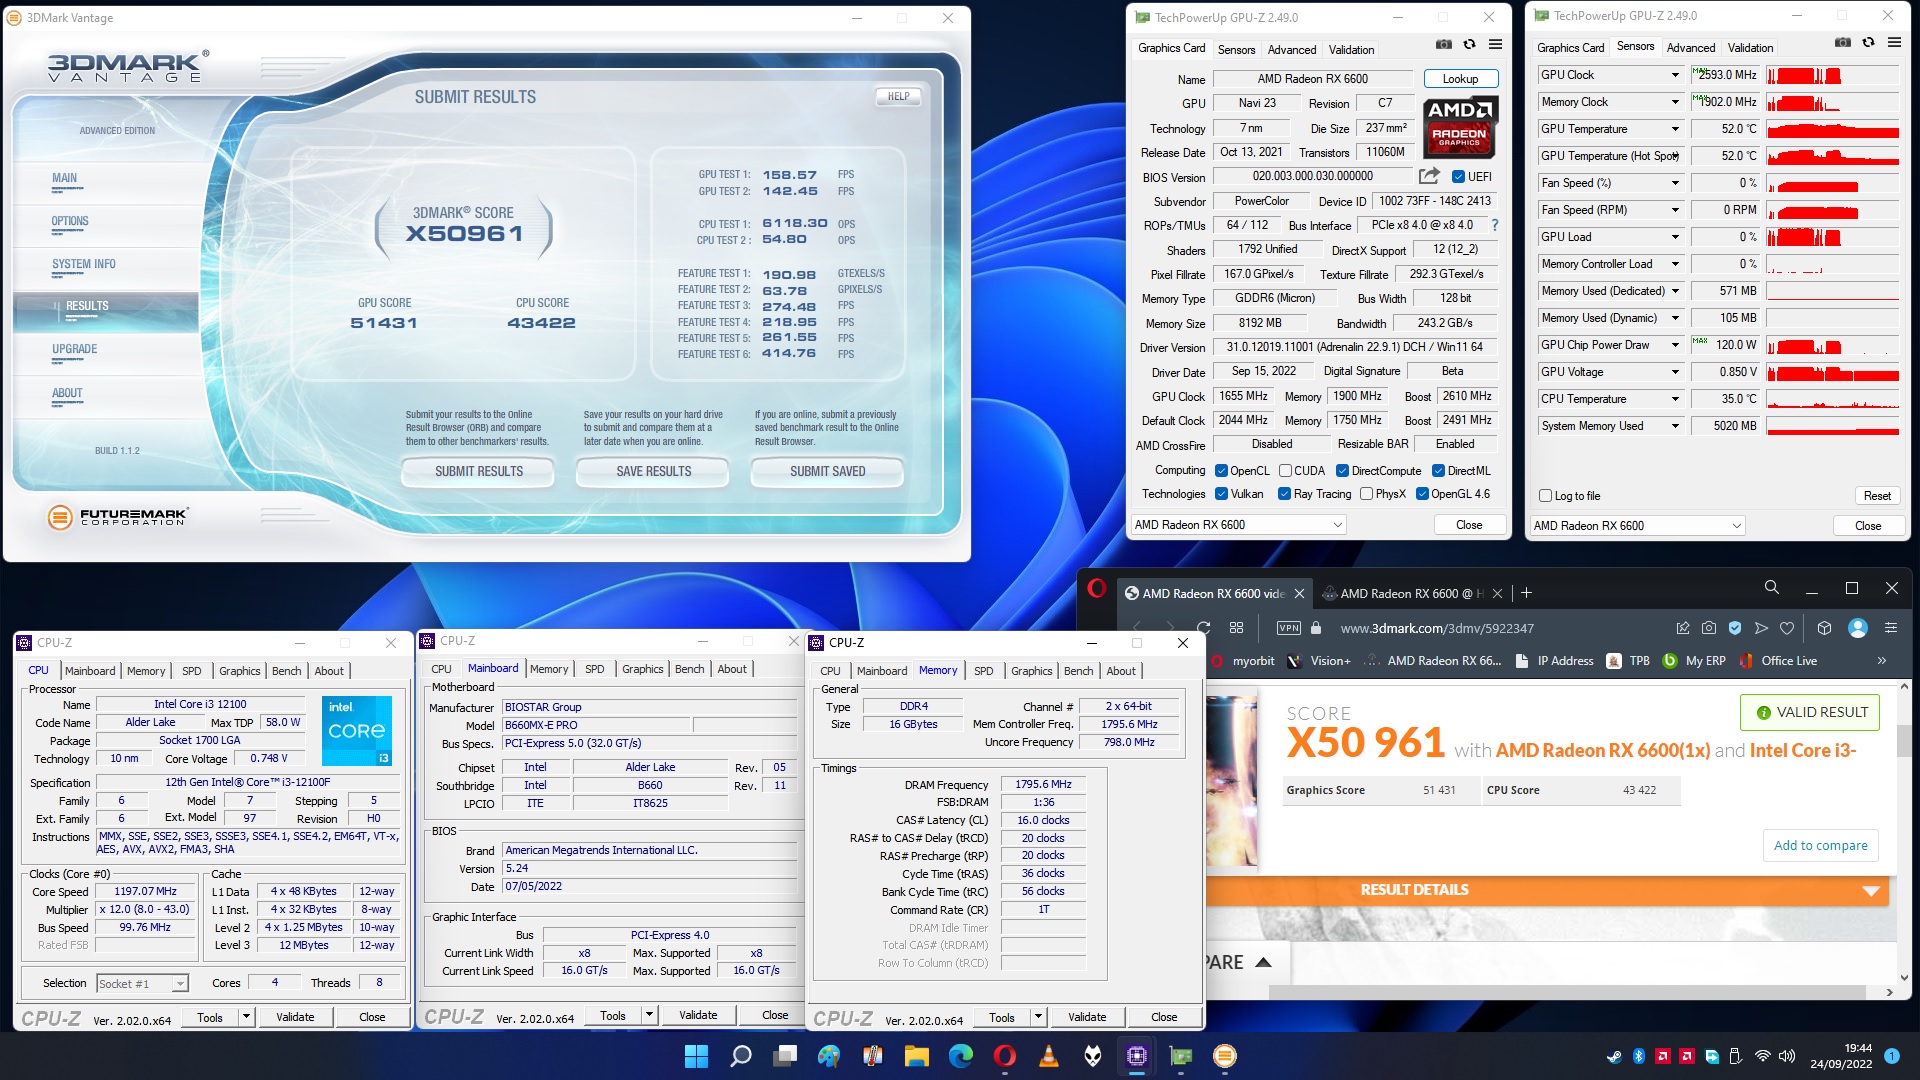Viewport: 1920px width, 1080px height.
Task: Toggle the OpenCL checkbox
Action: click(x=1221, y=471)
